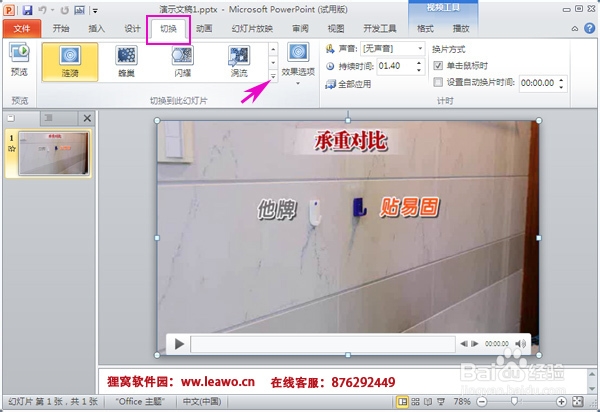Viewport: 600px width, 412px height.
Task: Click the Save icon in quick access toolbar
Action: click(x=27, y=10)
